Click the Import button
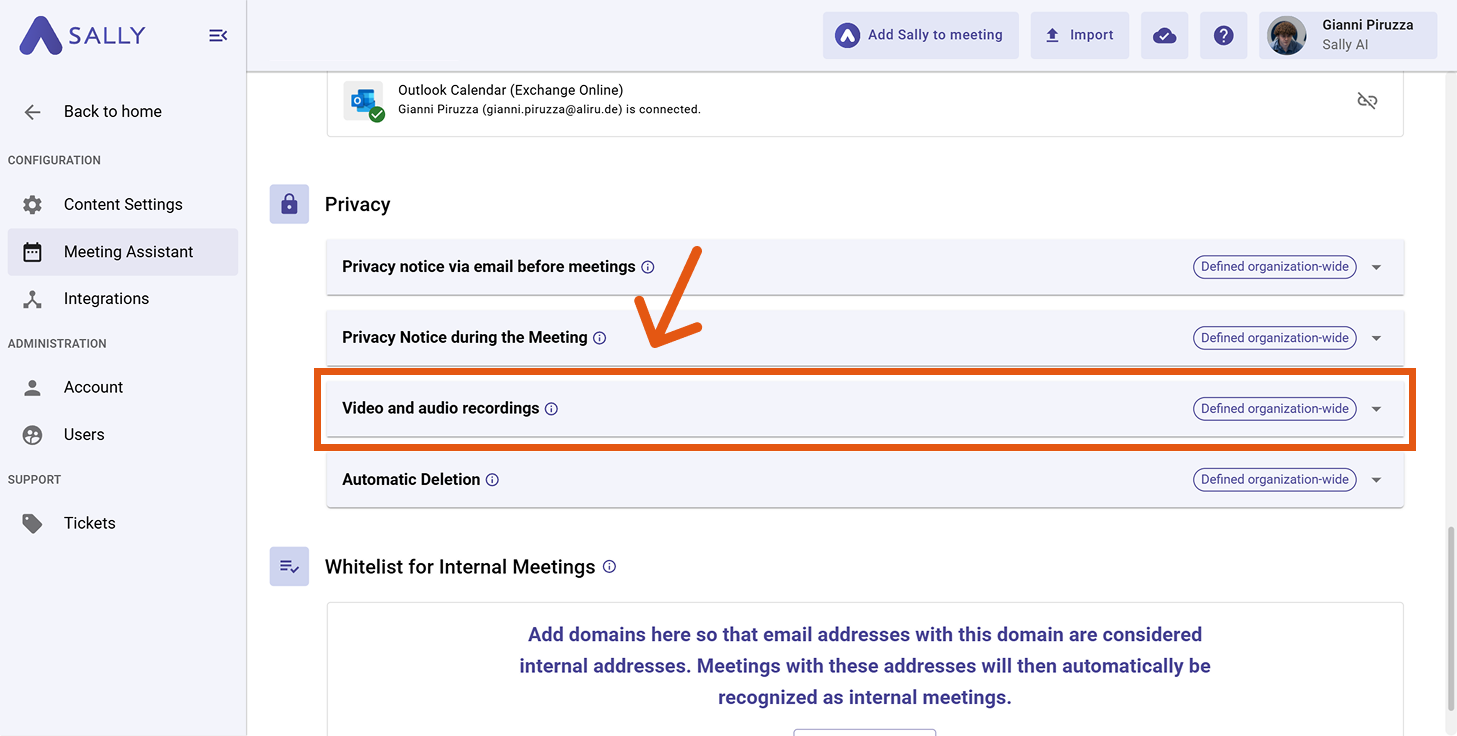This screenshot has width=1457, height=736. [1079, 35]
